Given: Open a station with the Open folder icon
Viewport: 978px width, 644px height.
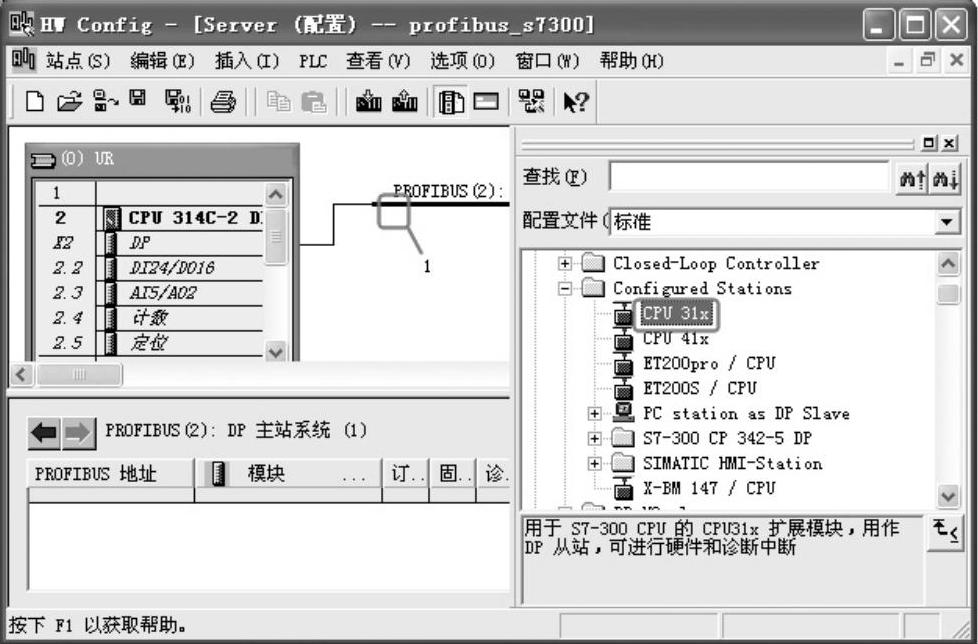Looking at the screenshot, I should 70,101.
